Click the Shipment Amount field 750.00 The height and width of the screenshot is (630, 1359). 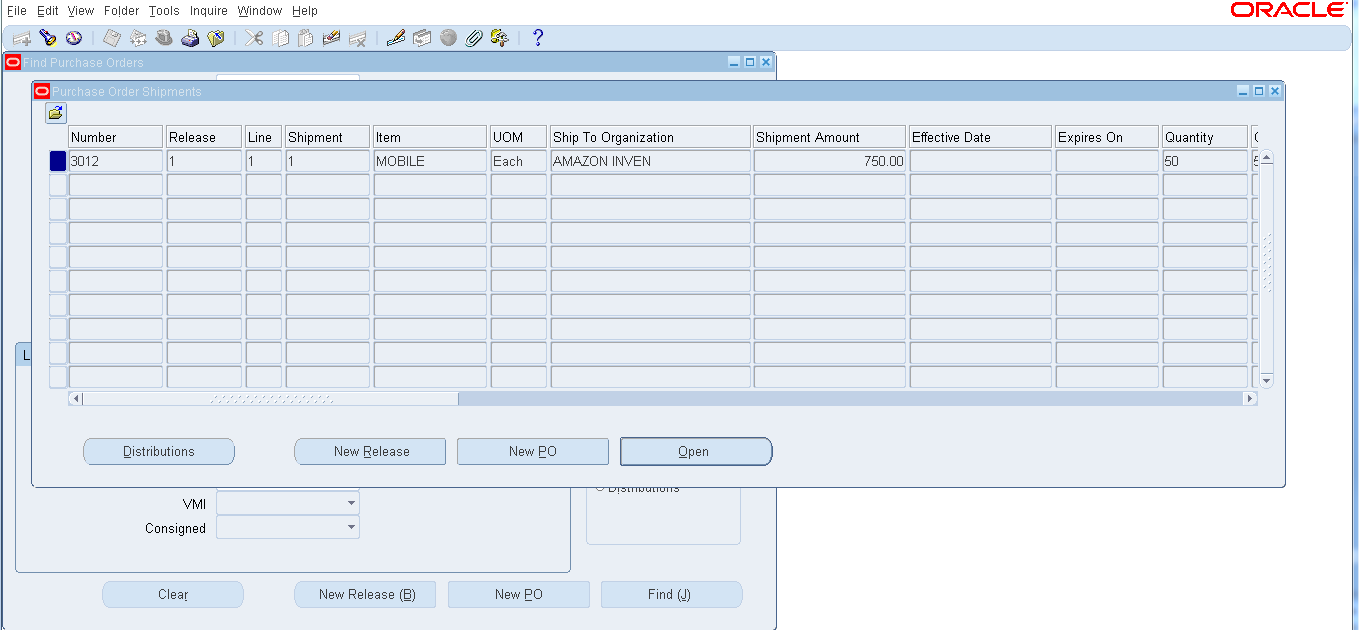[x=830, y=161]
